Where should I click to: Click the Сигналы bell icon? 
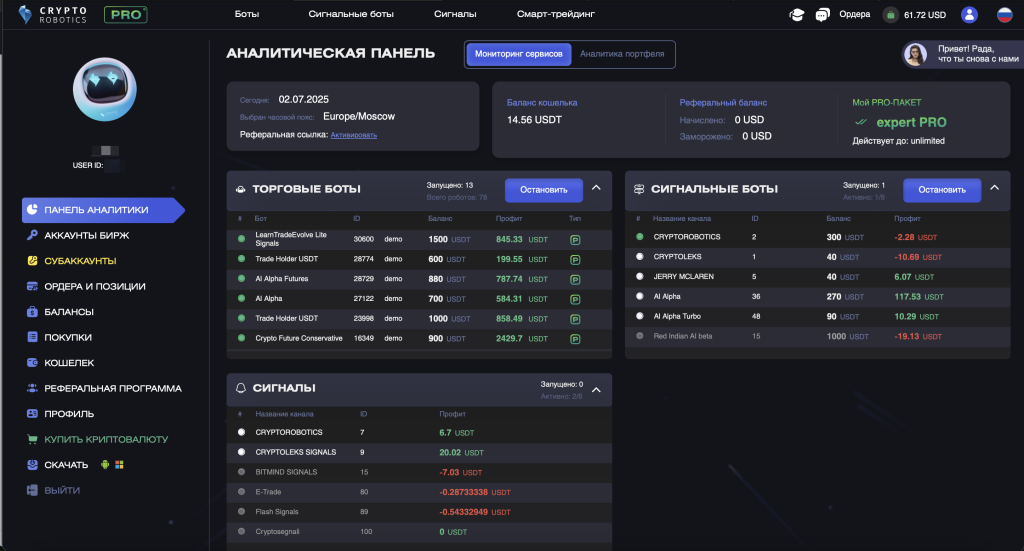240,388
